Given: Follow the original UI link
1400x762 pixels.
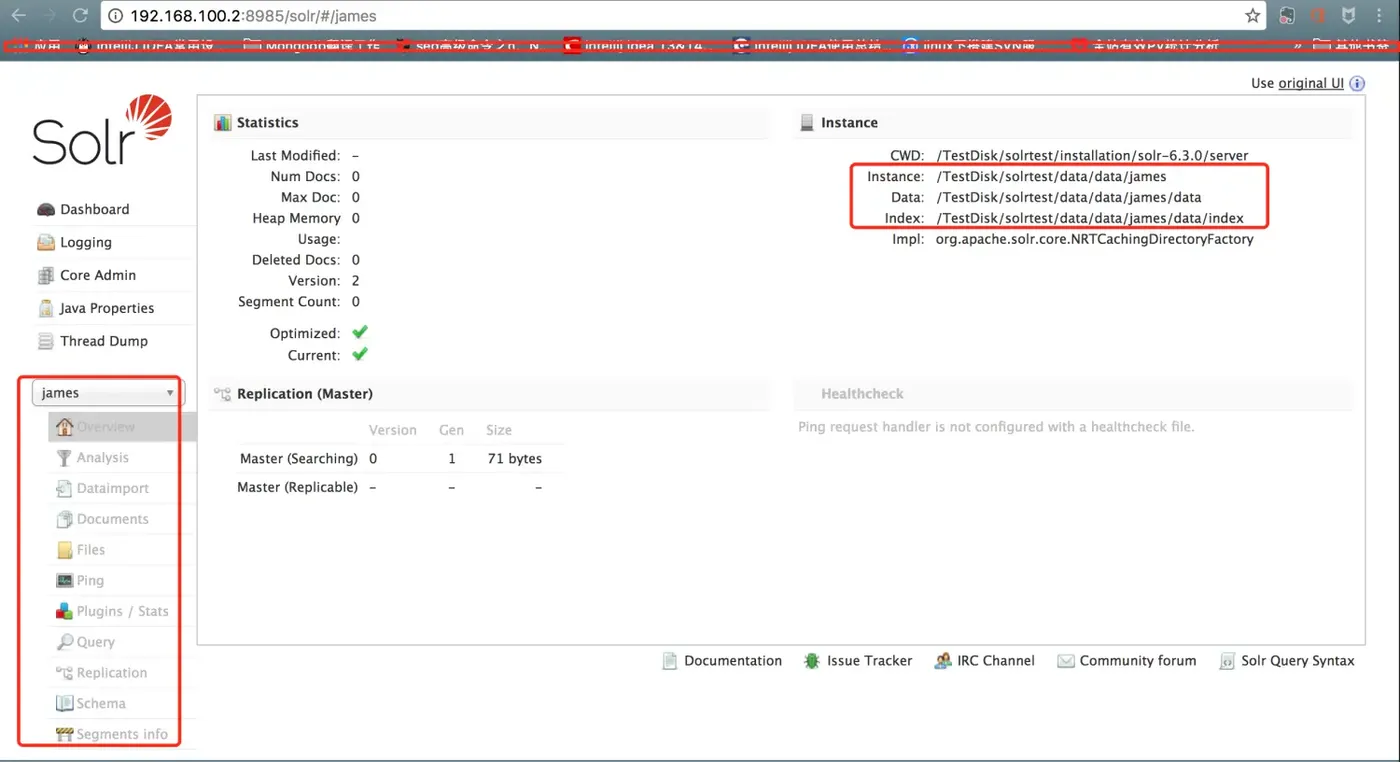Looking at the screenshot, I should [1311, 84].
